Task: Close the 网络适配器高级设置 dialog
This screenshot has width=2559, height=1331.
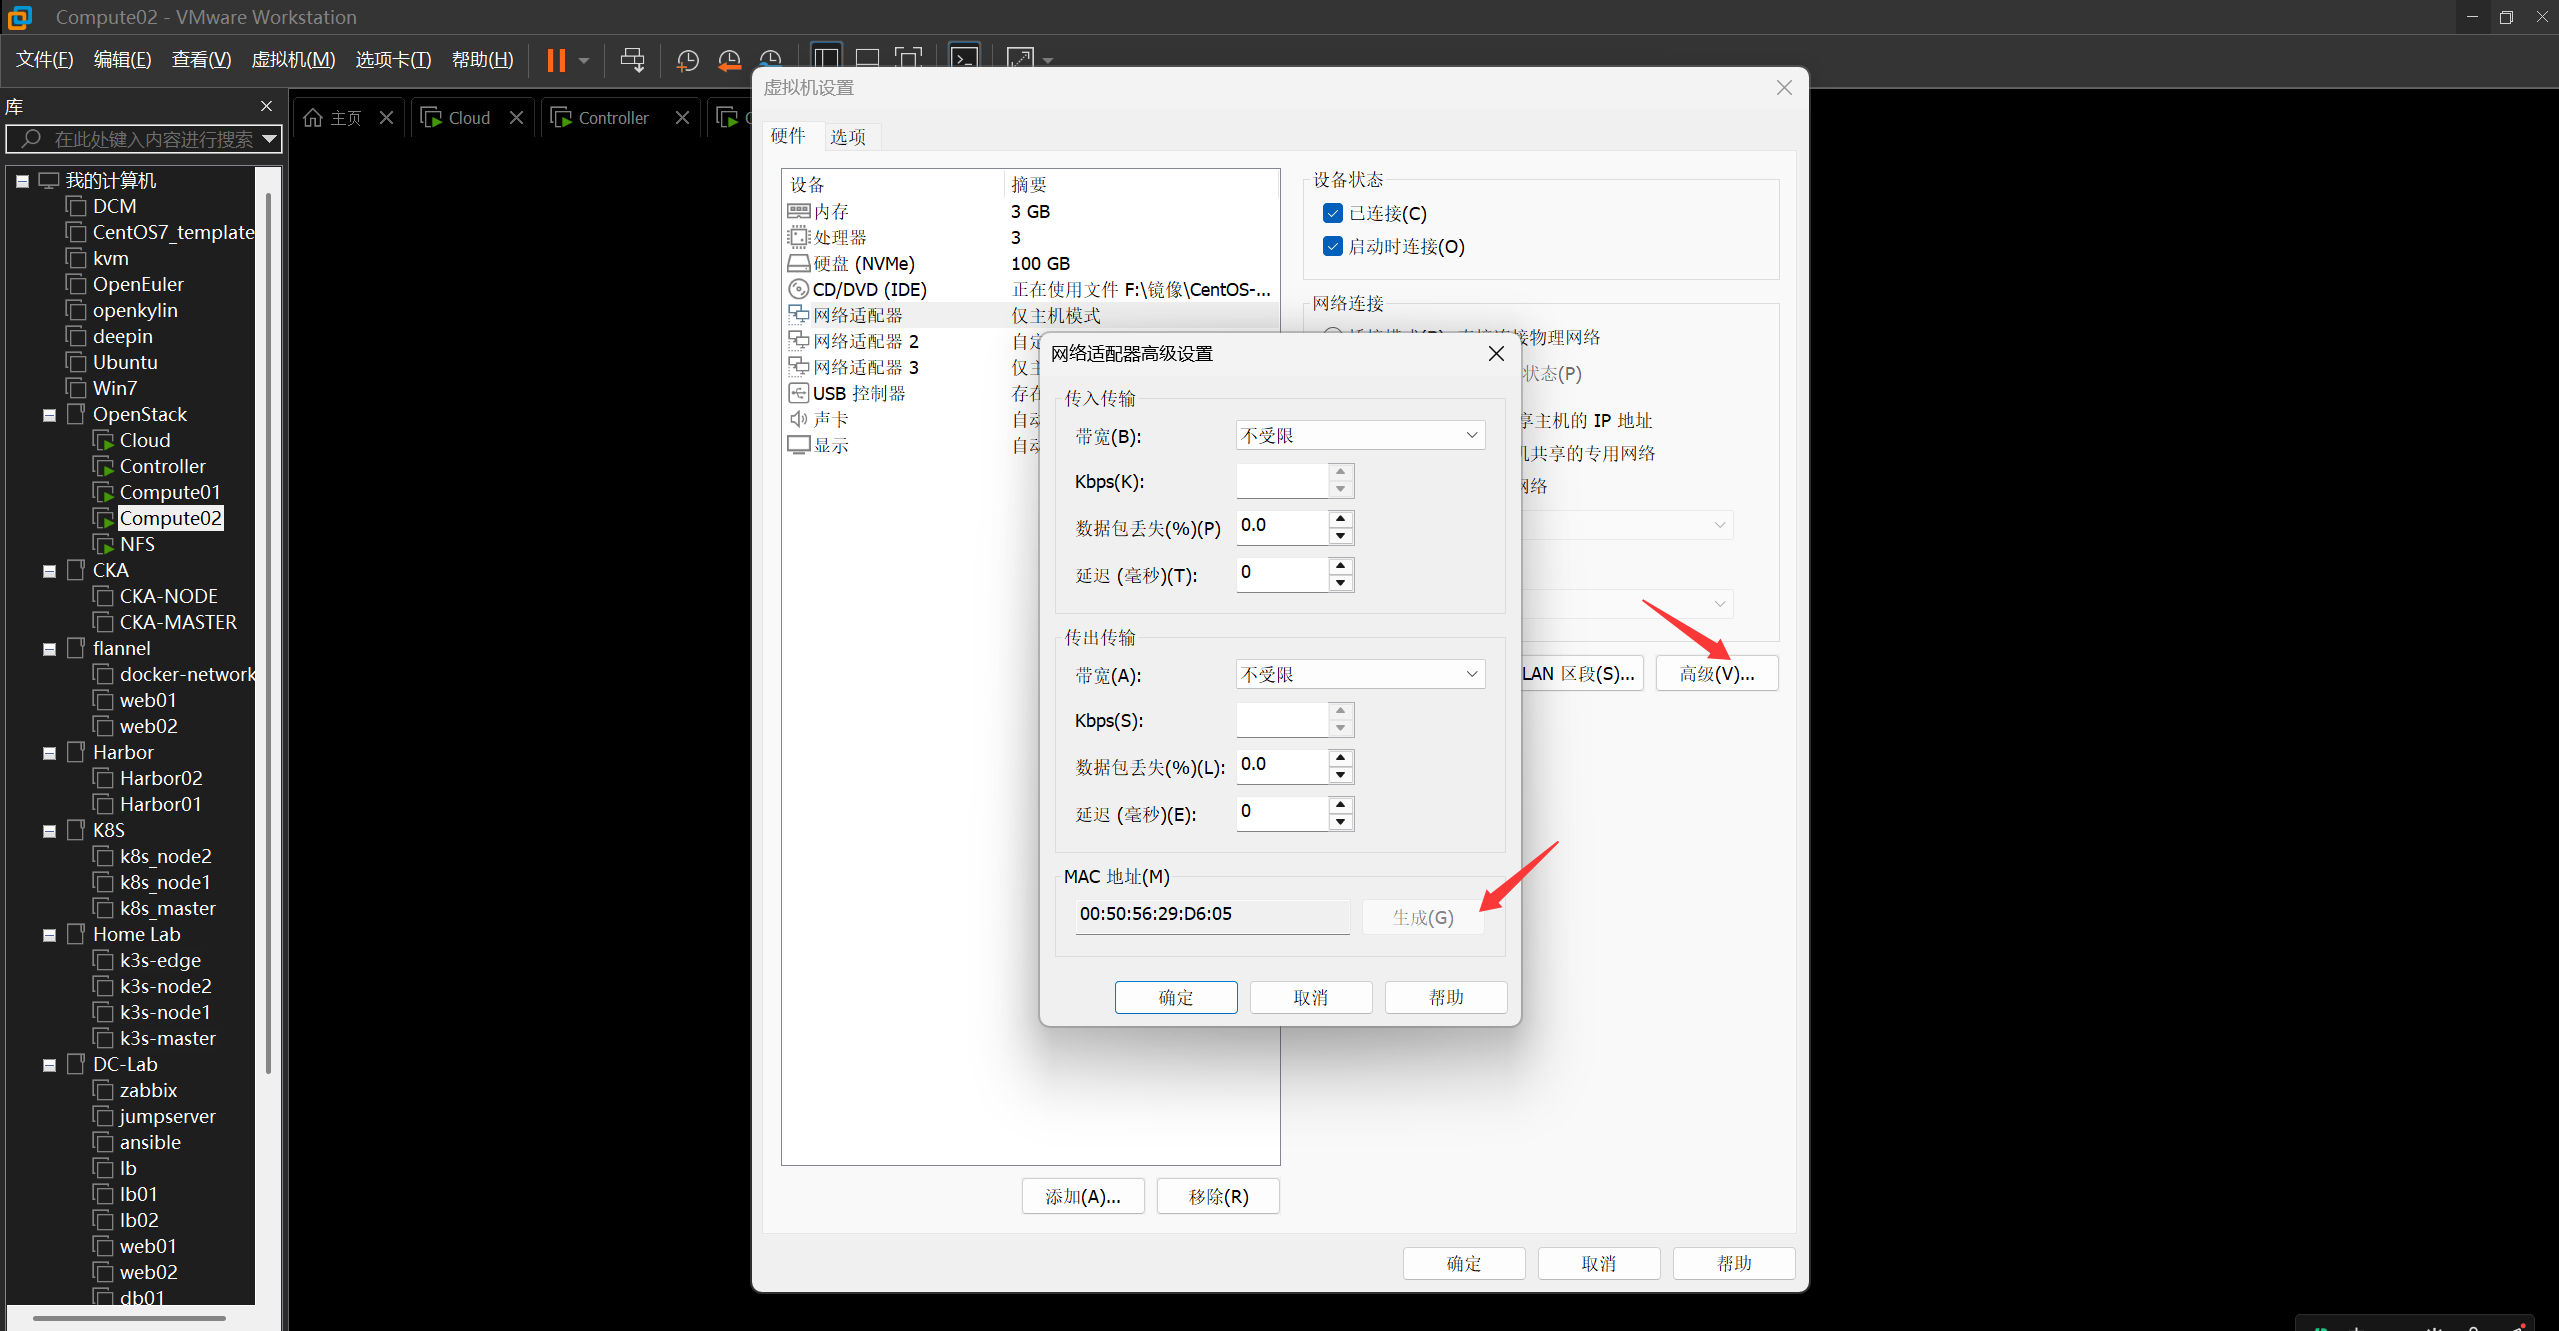Action: click(x=1496, y=353)
